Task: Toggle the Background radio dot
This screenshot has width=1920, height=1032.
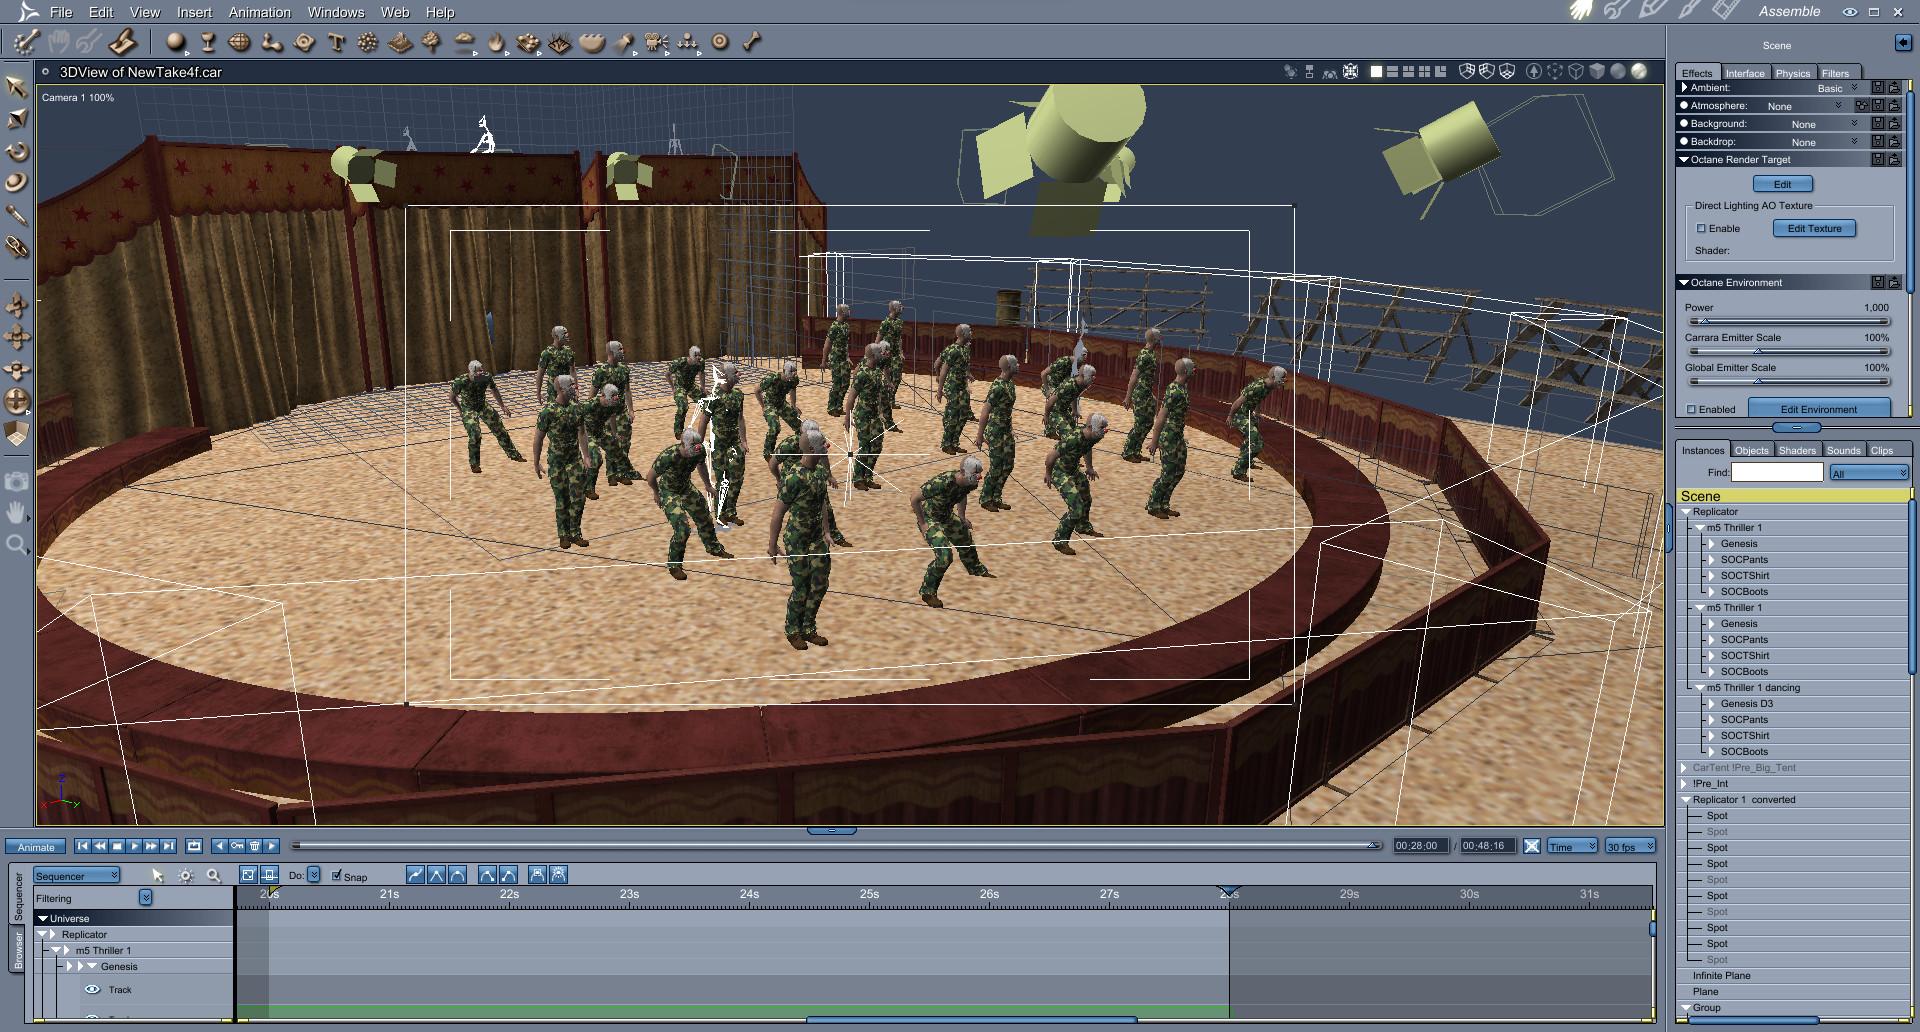Action: 1684,124
